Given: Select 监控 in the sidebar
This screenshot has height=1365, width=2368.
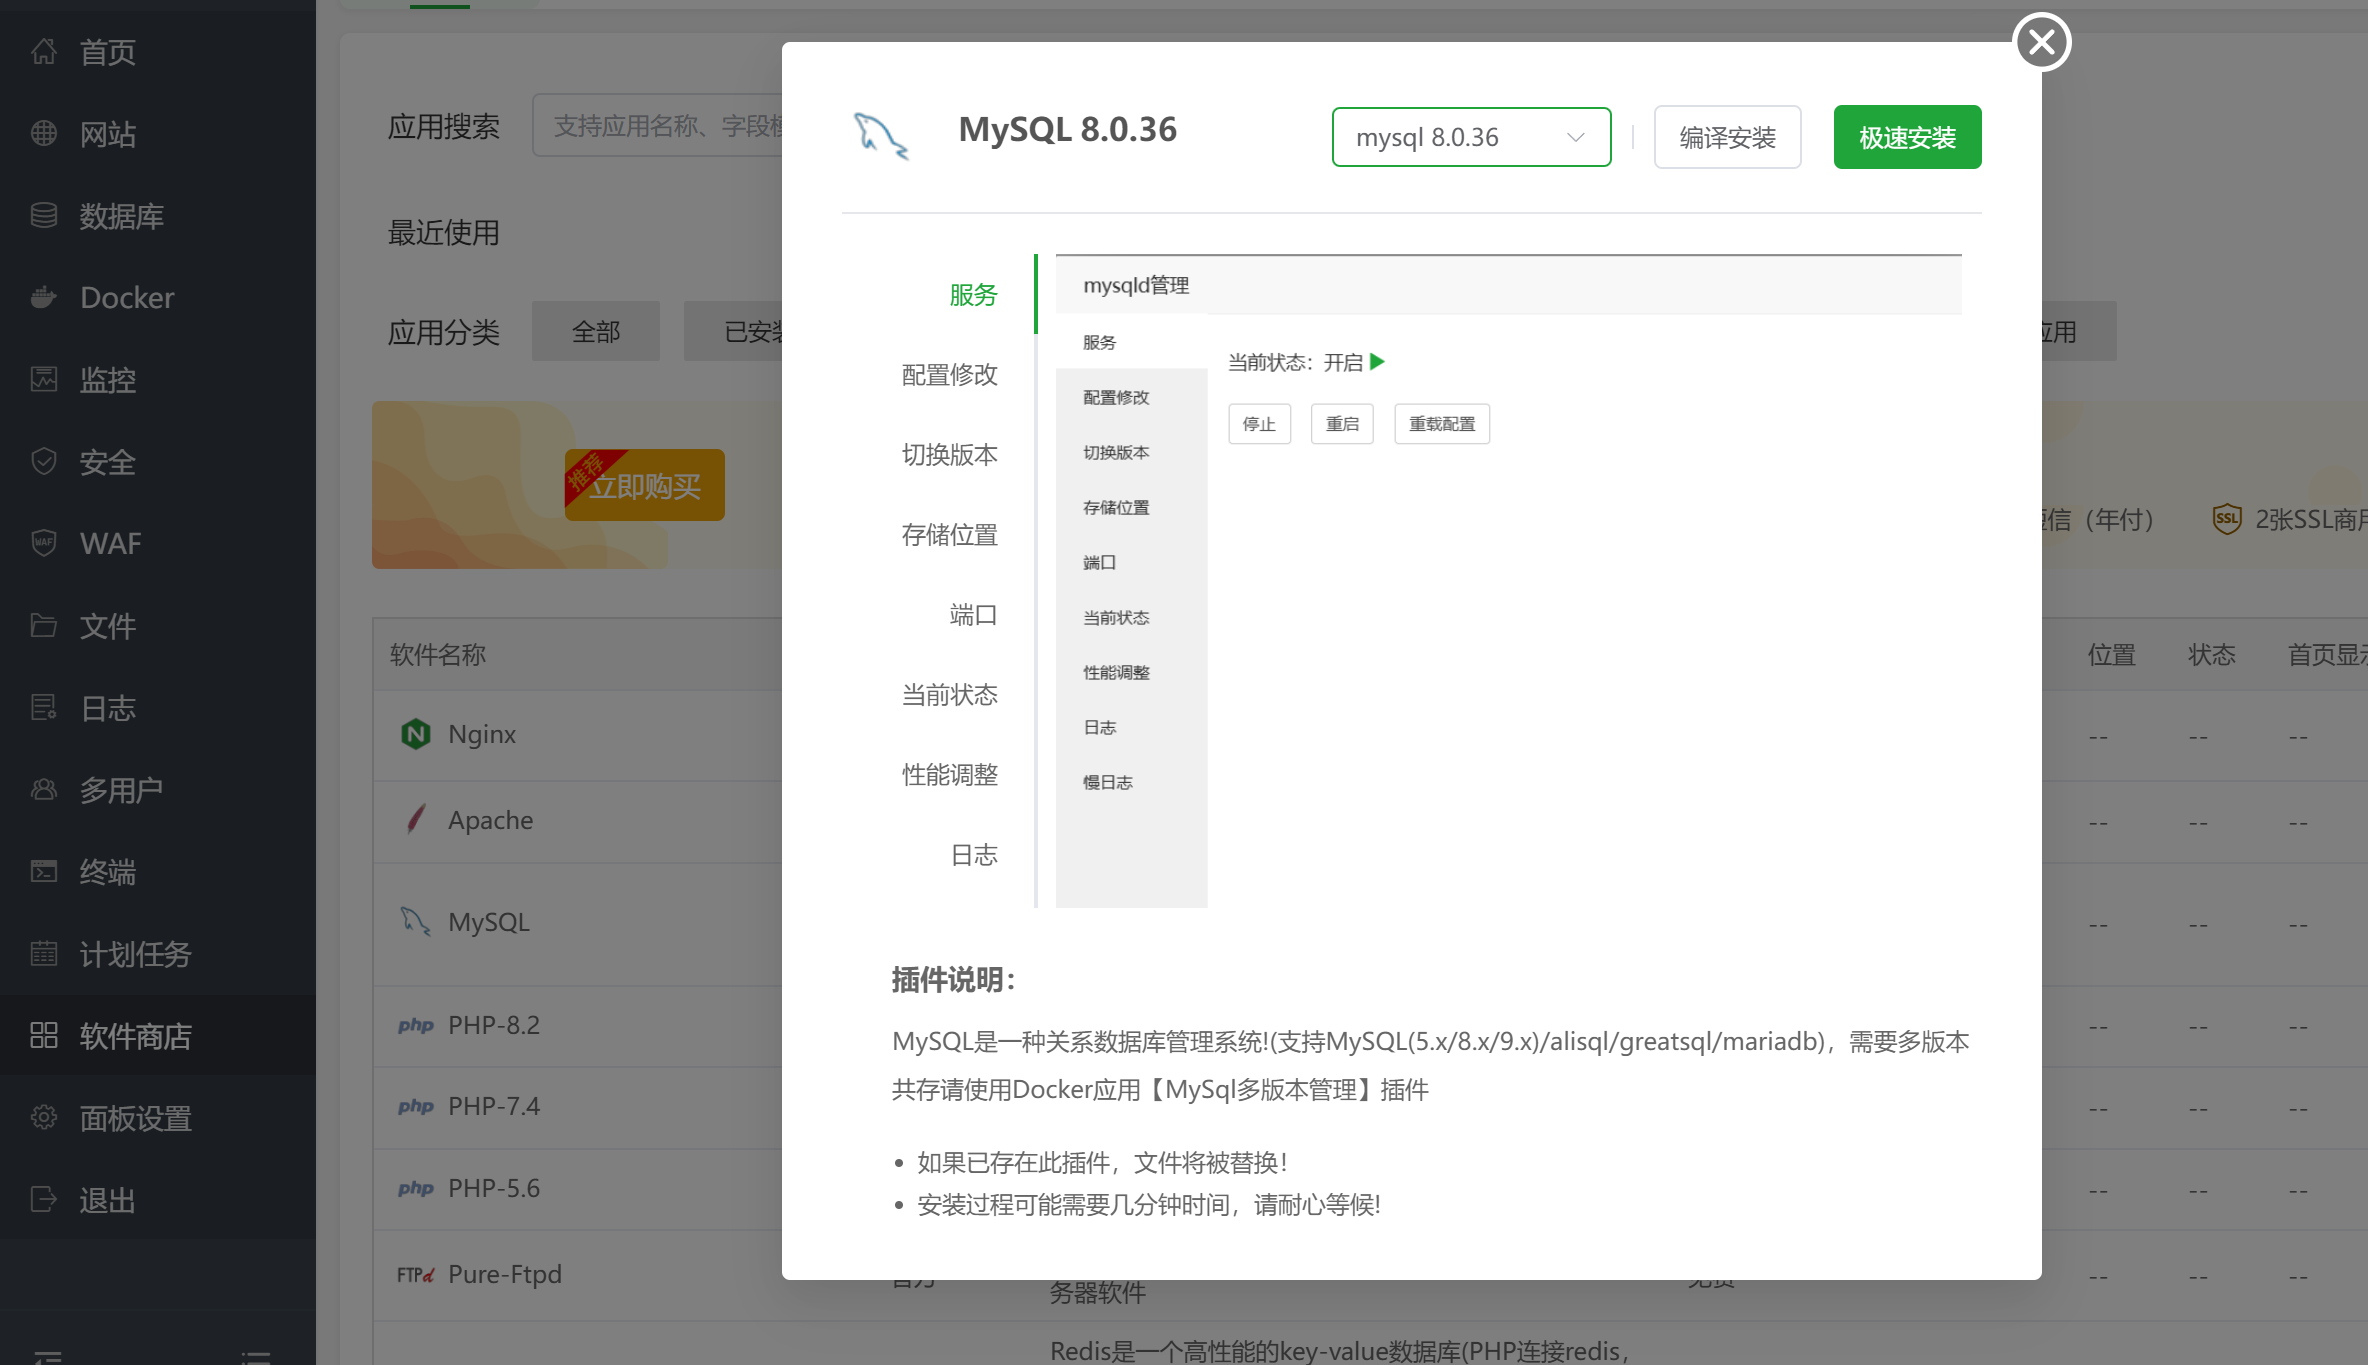Looking at the screenshot, I should coord(108,379).
